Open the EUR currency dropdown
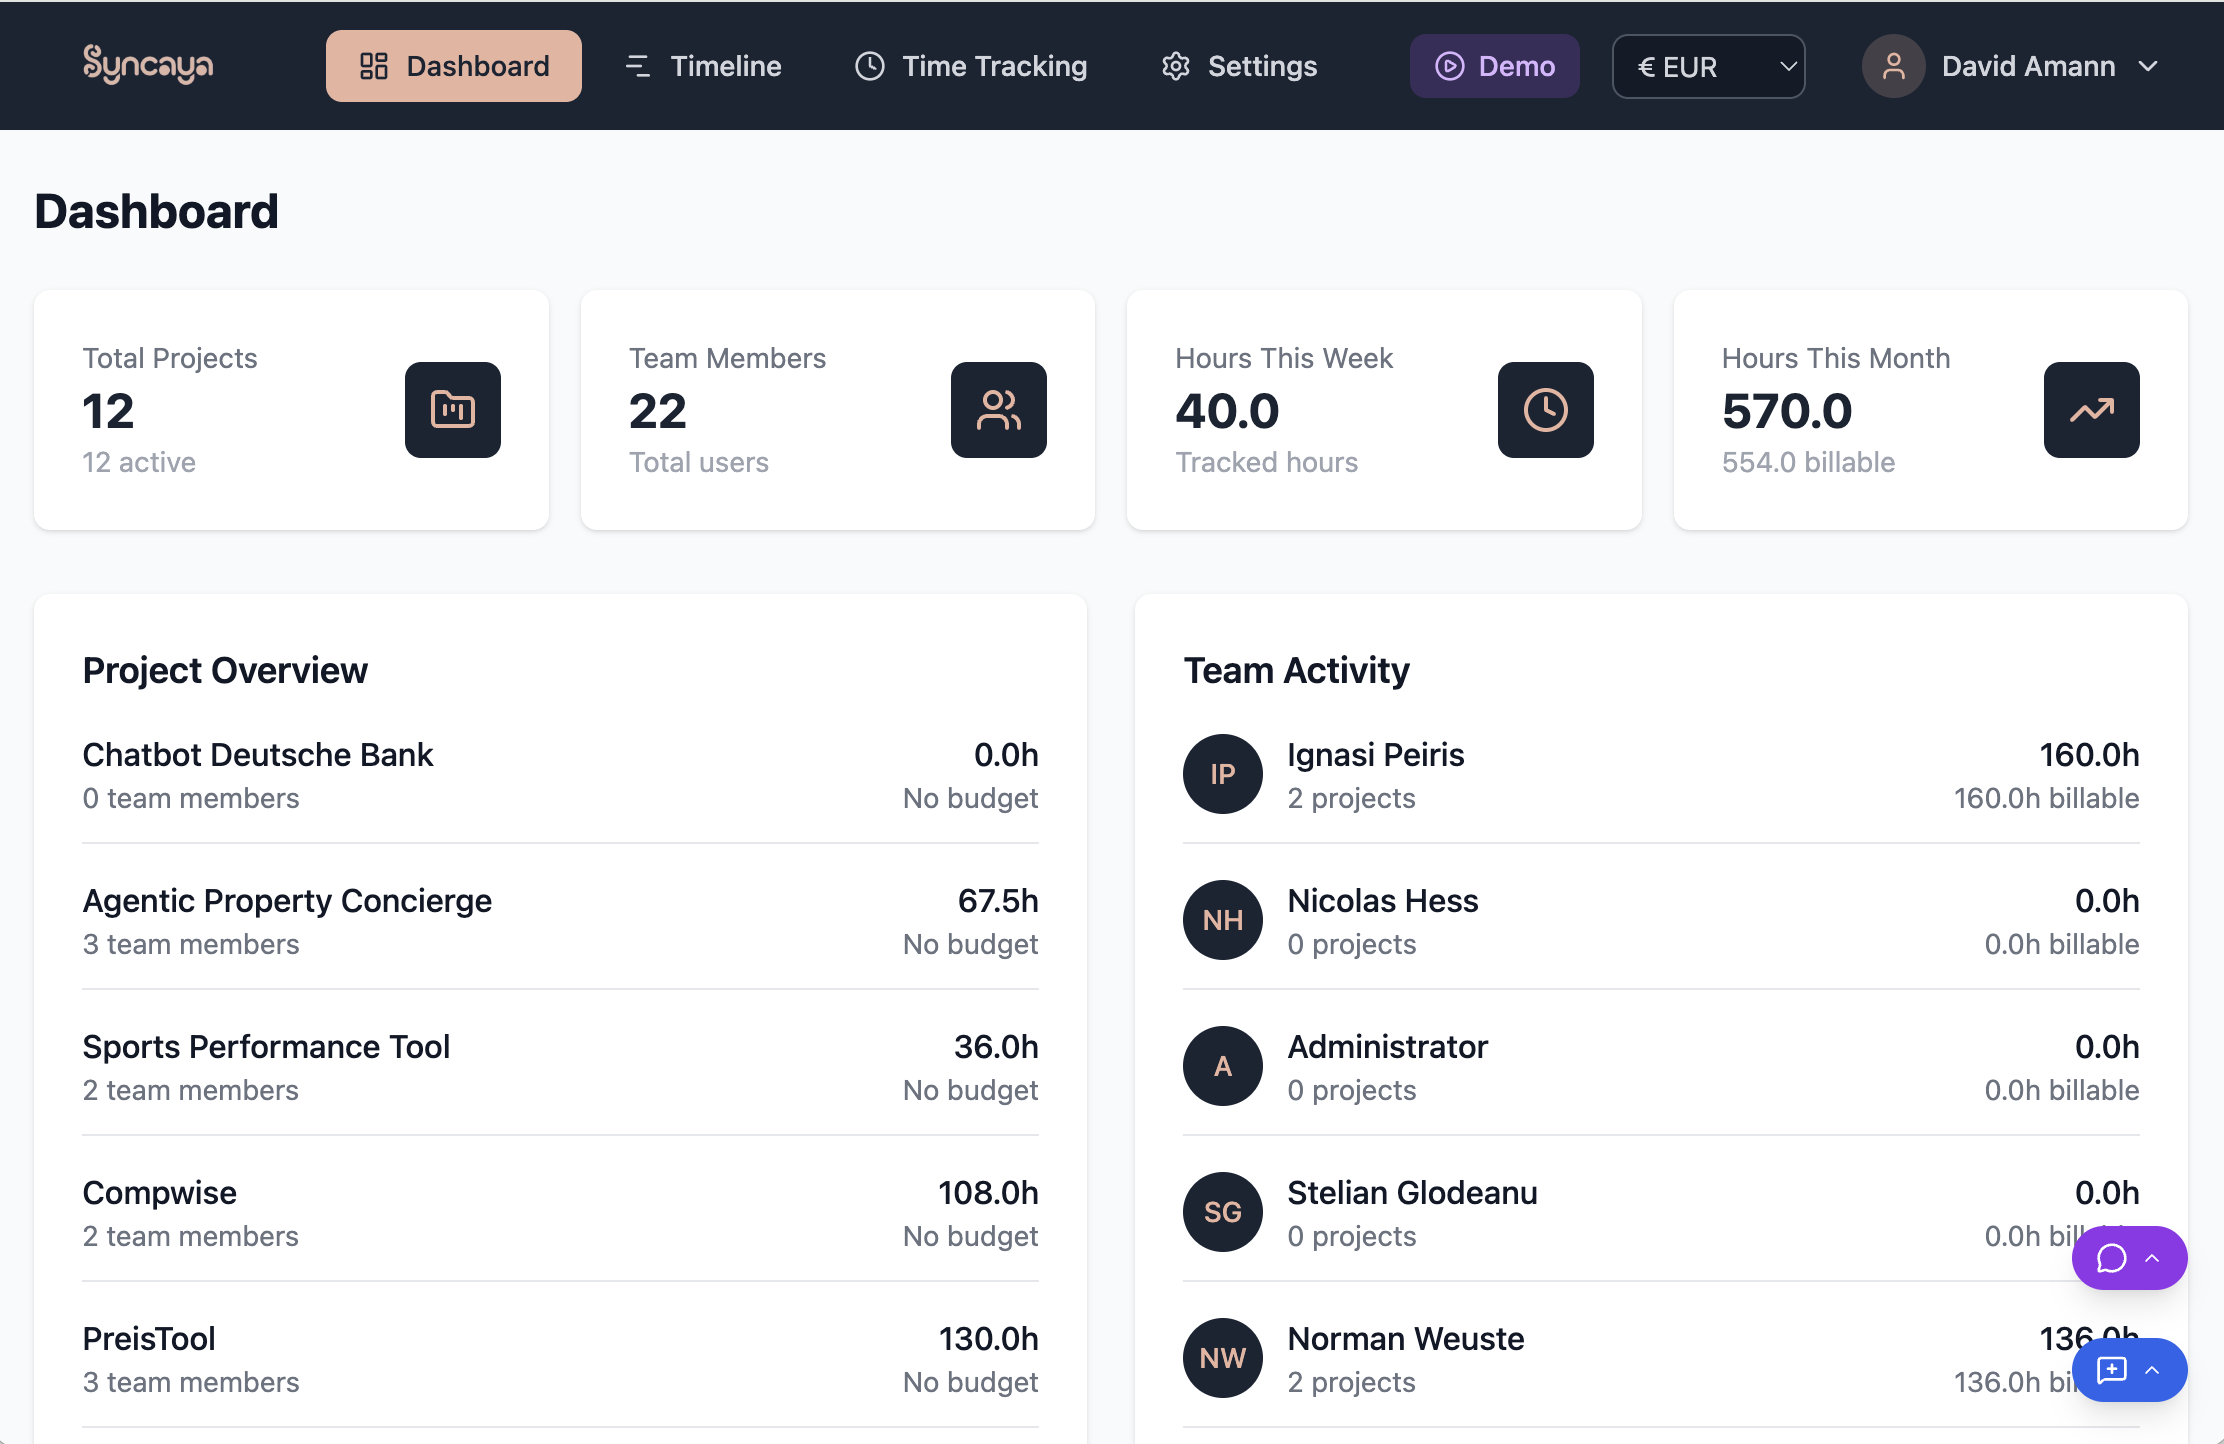 point(1708,66)
